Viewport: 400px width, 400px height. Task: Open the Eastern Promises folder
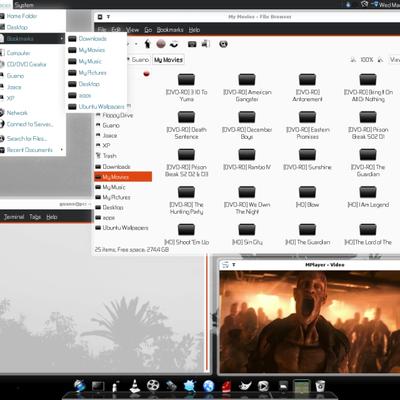pyautogui.click(x=307, y=125)
